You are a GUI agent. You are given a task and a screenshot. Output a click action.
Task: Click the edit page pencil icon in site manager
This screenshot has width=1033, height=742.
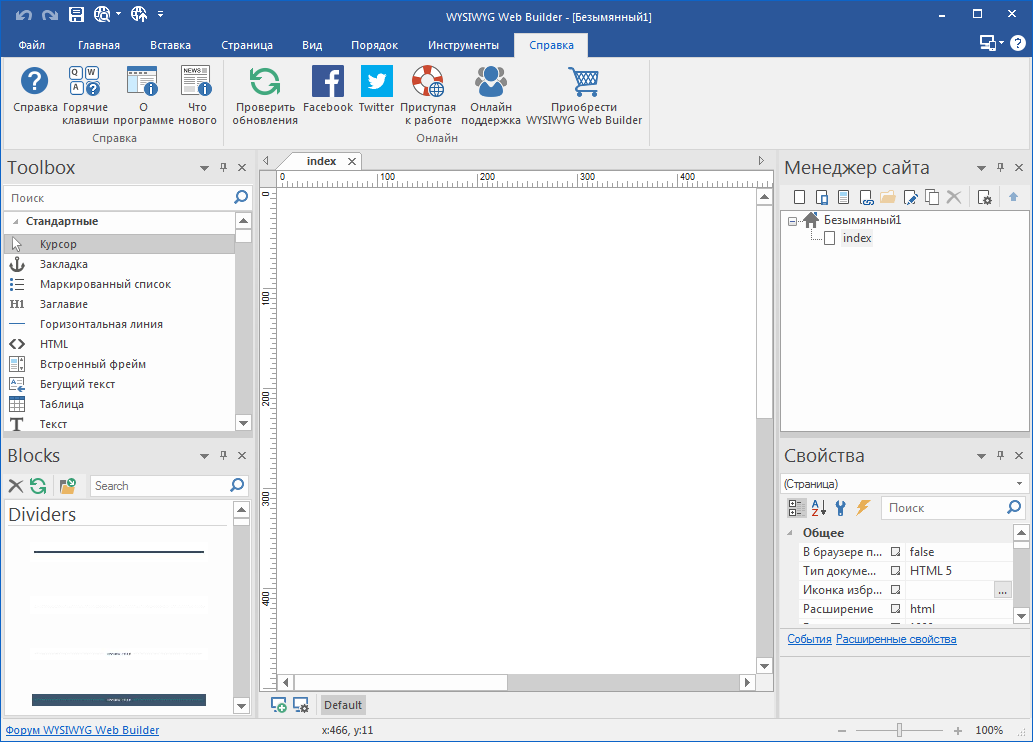point(910,197)
